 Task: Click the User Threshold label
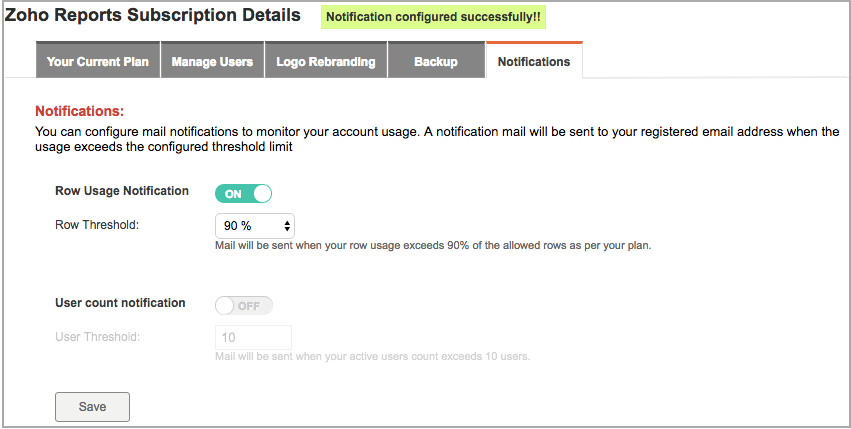pos(98,336)
